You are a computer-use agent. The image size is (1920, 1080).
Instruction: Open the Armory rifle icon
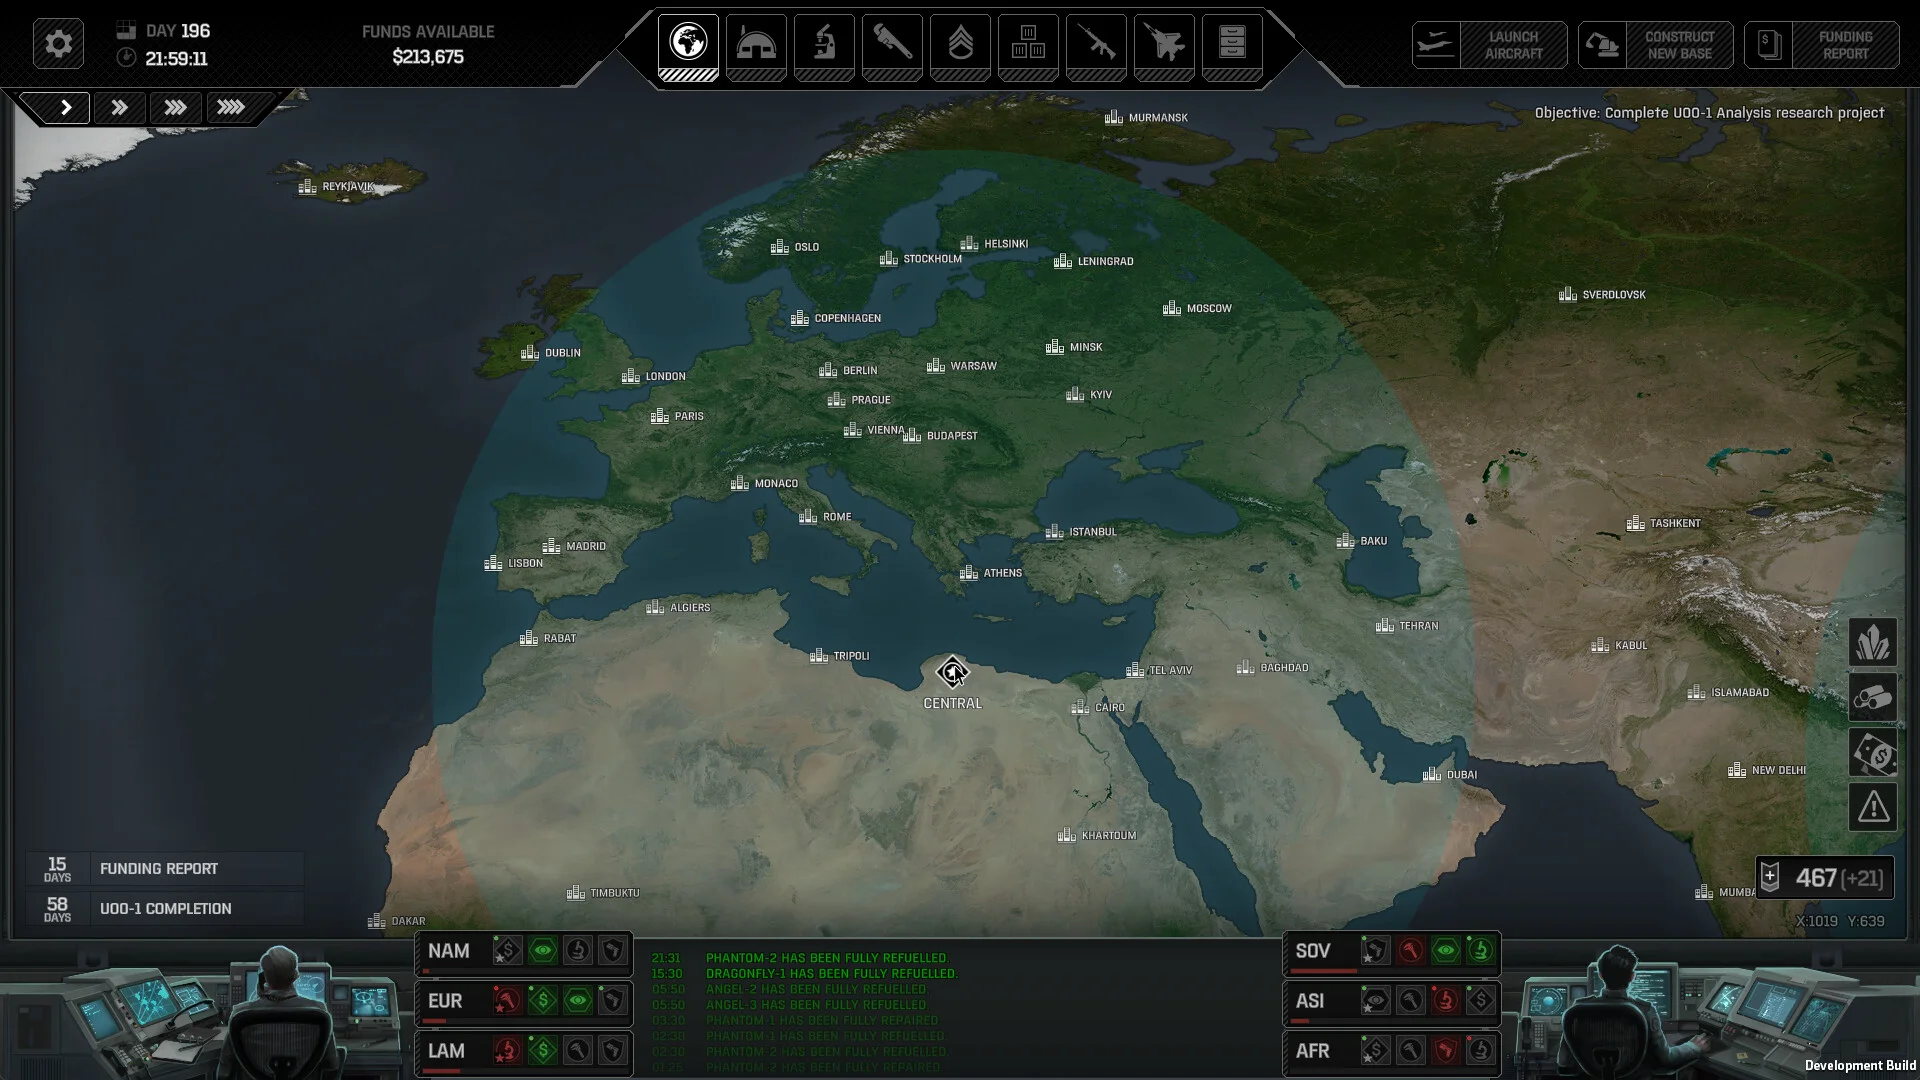1096,45
